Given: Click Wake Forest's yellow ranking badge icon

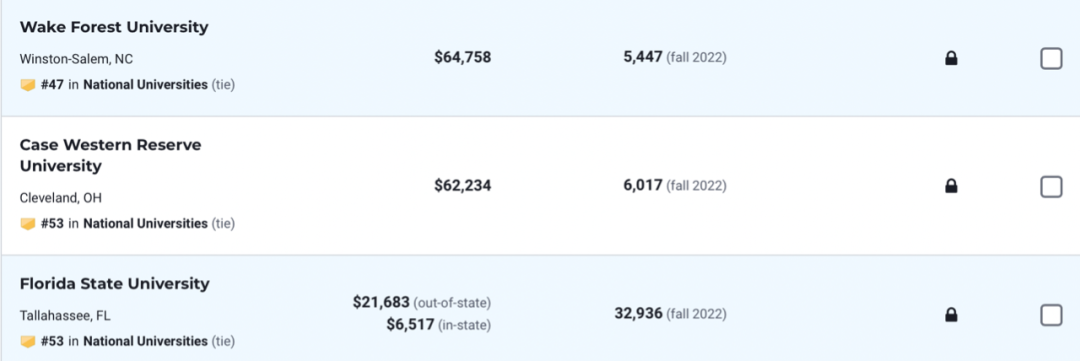Looking at the screenshot, I should pos(28,85).
